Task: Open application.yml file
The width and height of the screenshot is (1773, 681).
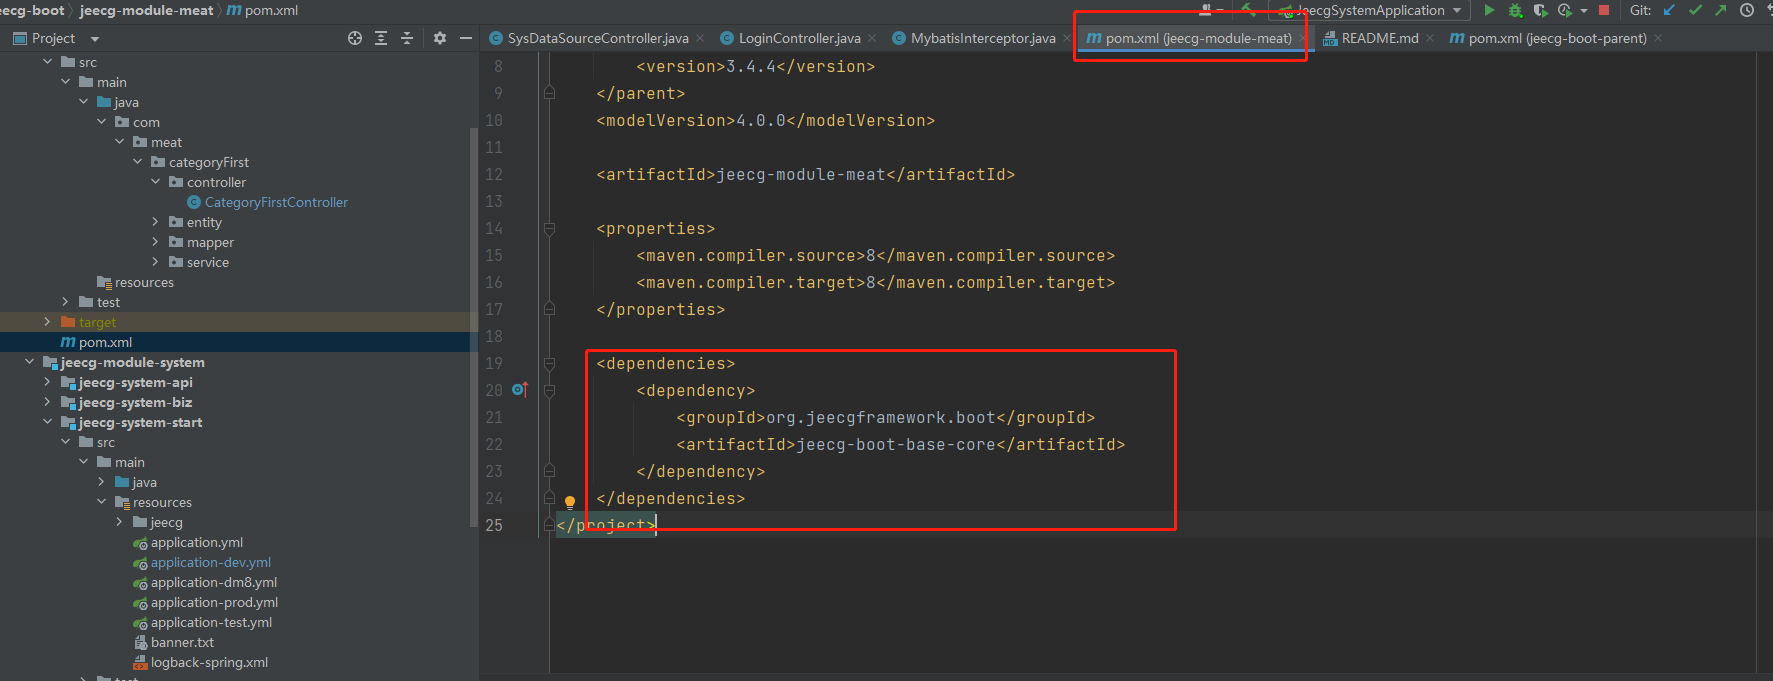Action: (x=197, y=542)
